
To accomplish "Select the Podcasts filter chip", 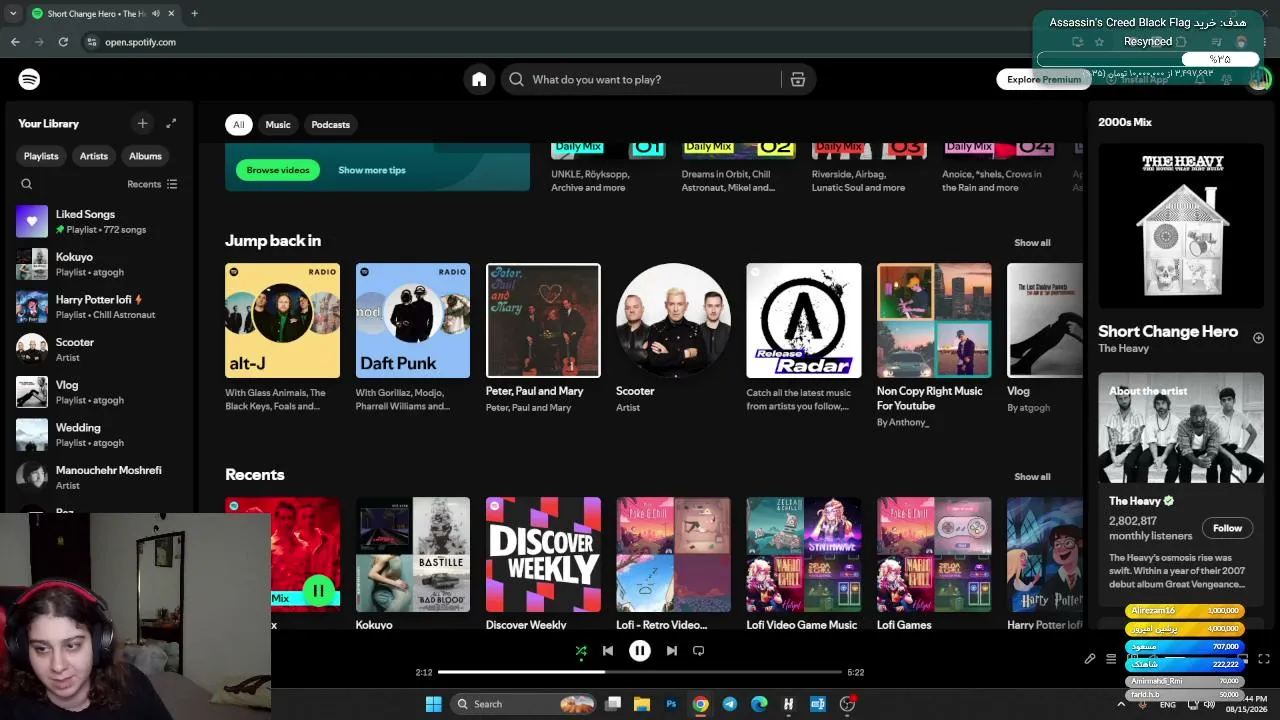I will click(x=330, y=124).
